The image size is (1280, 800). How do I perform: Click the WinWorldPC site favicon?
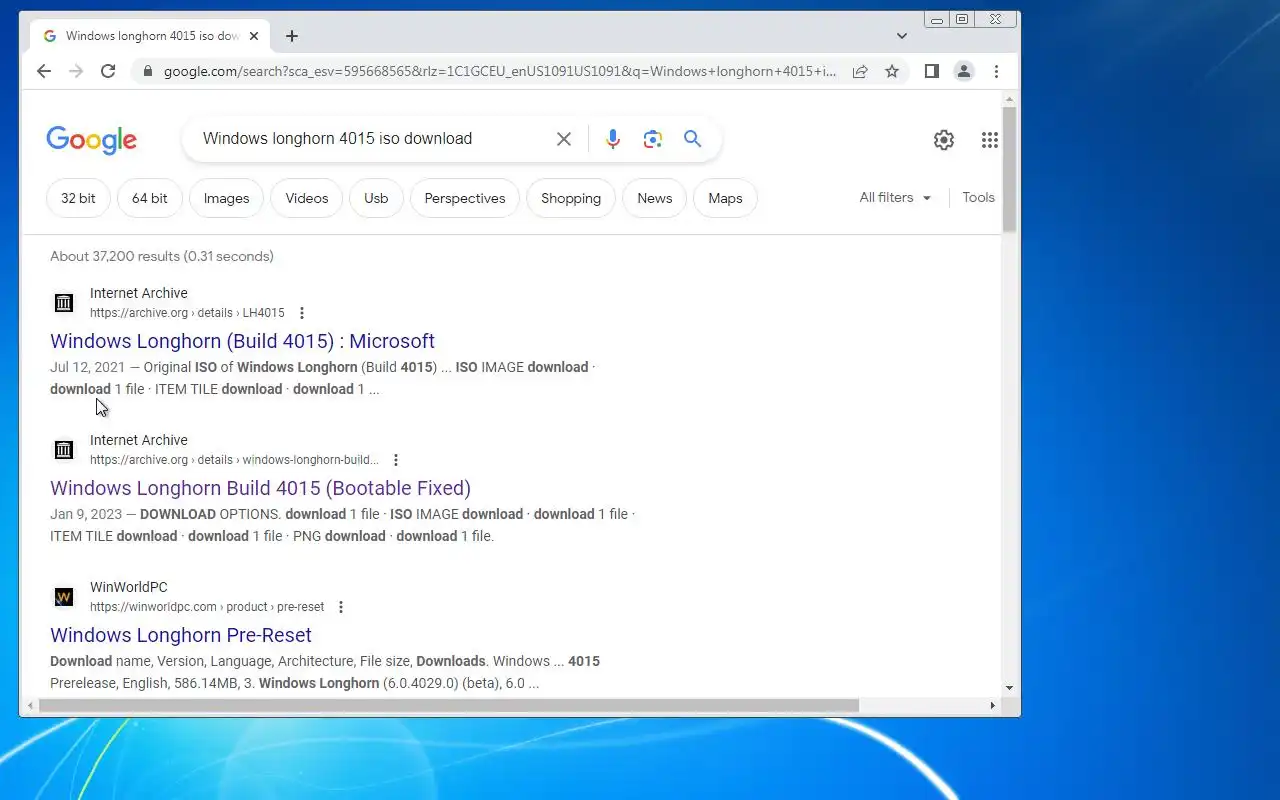[64, 597]
